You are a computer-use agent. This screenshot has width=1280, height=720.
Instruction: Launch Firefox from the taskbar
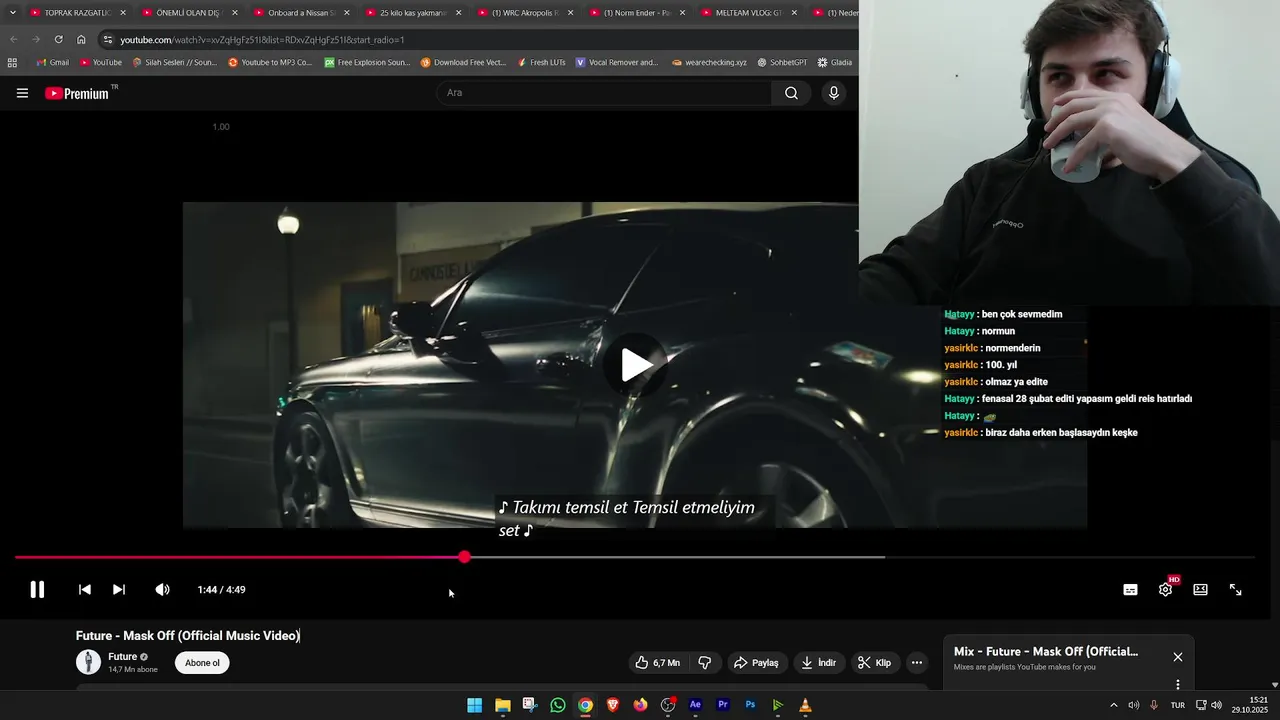(640, 705)
